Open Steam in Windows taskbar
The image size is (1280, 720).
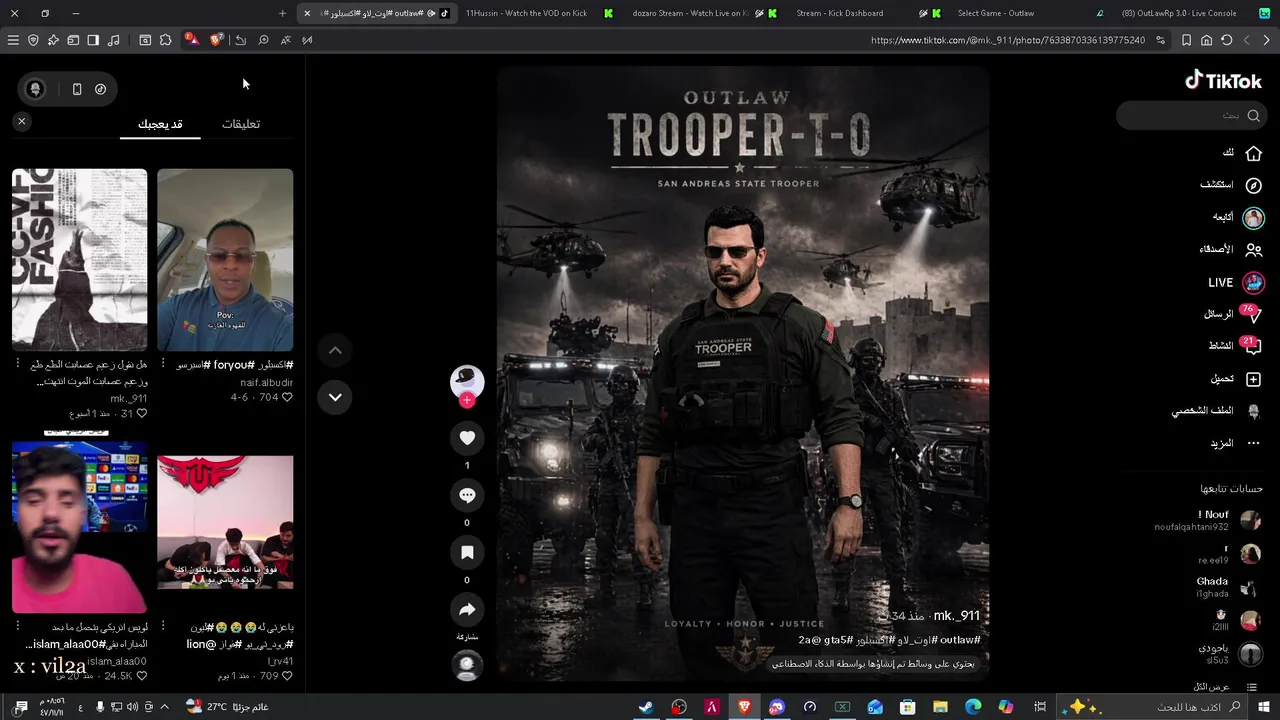[x=646, y=707]
